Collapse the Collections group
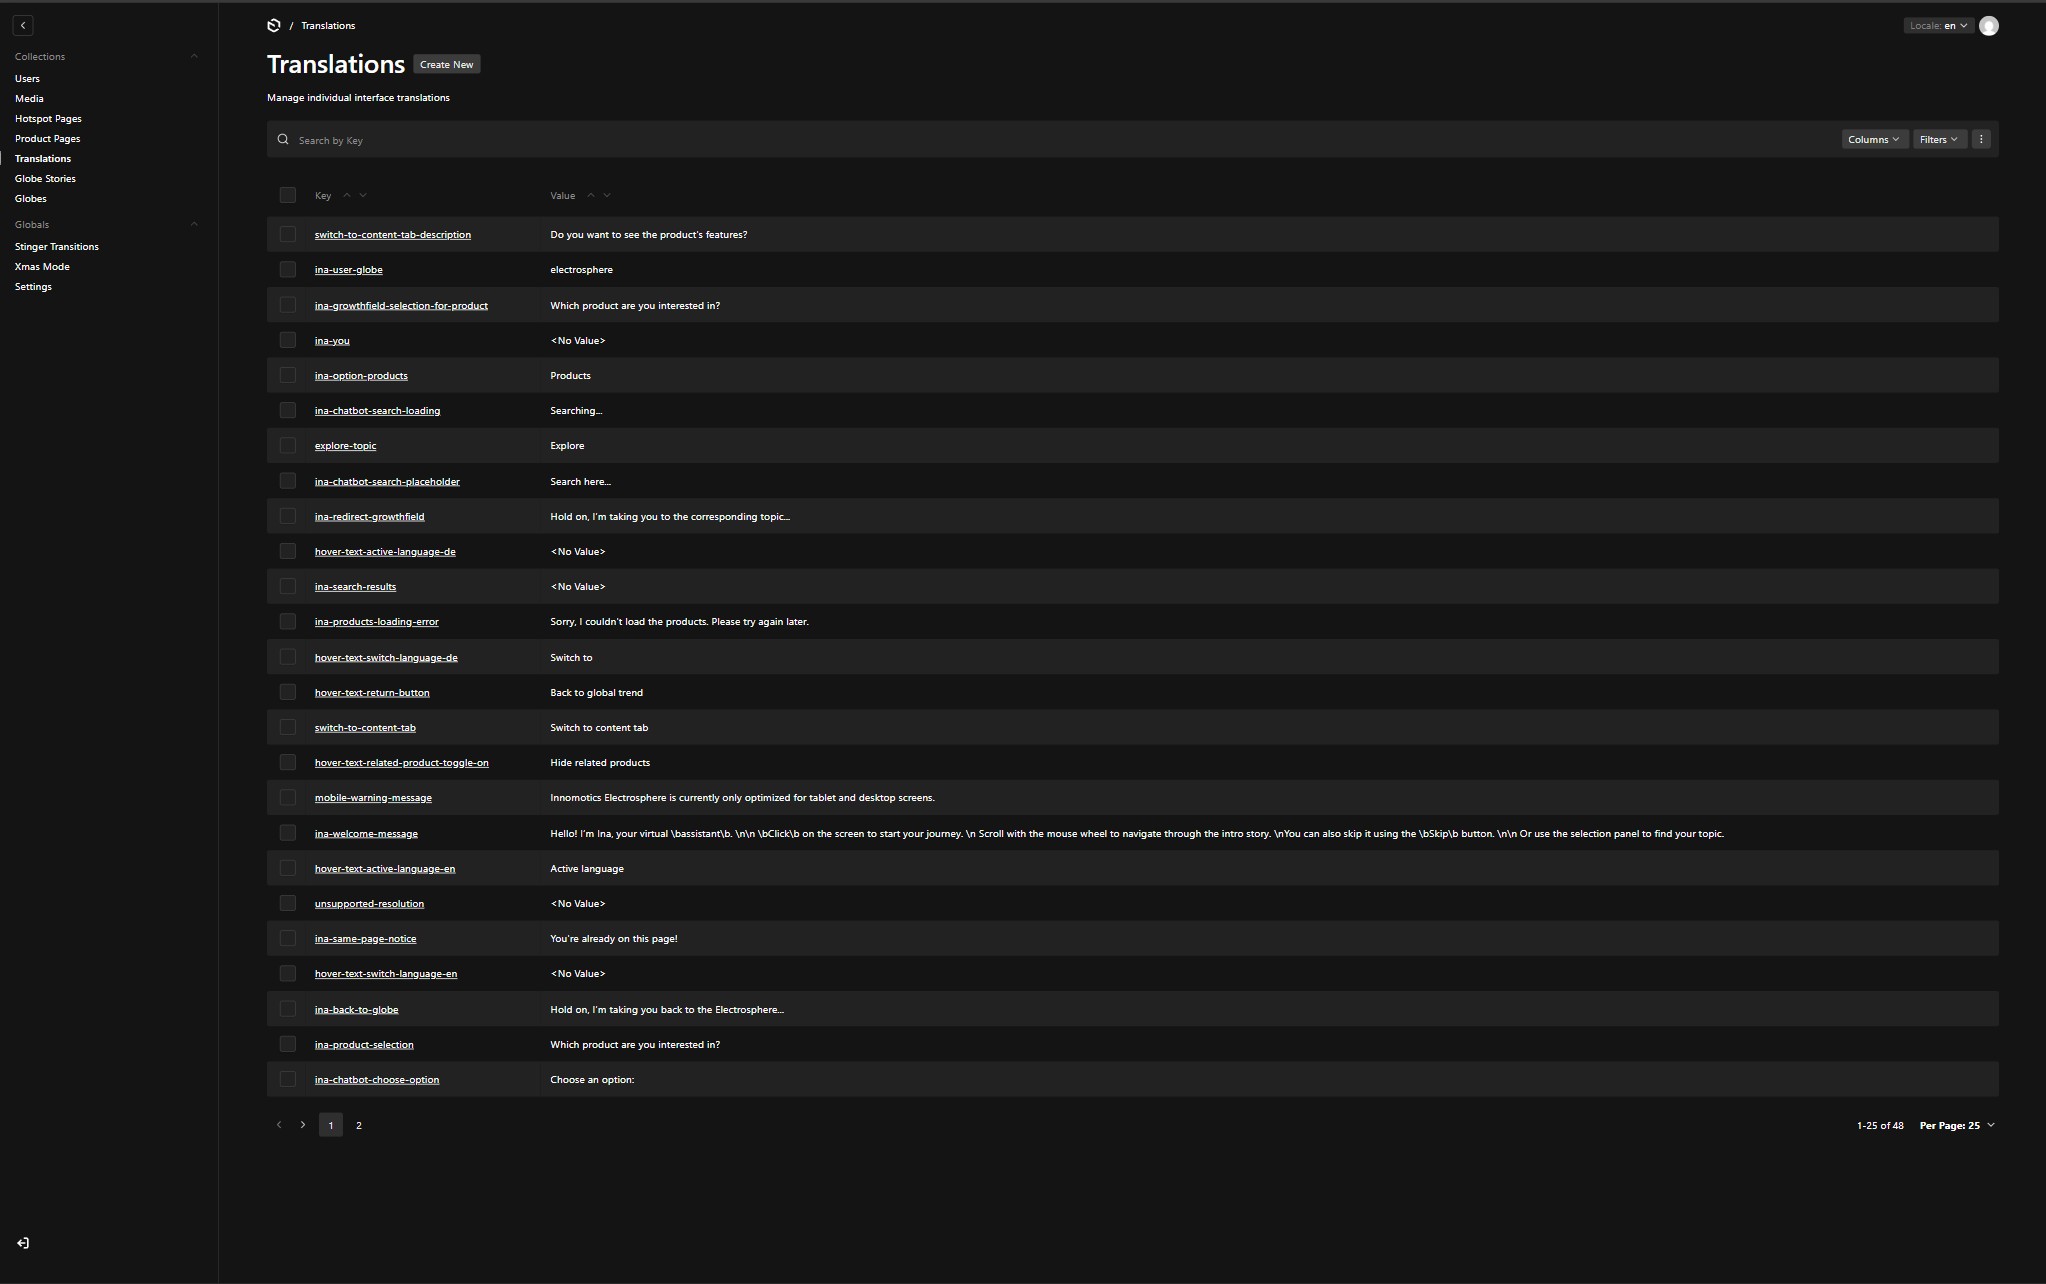This screenshot has width=2046, height=1284. pos(194,56)
